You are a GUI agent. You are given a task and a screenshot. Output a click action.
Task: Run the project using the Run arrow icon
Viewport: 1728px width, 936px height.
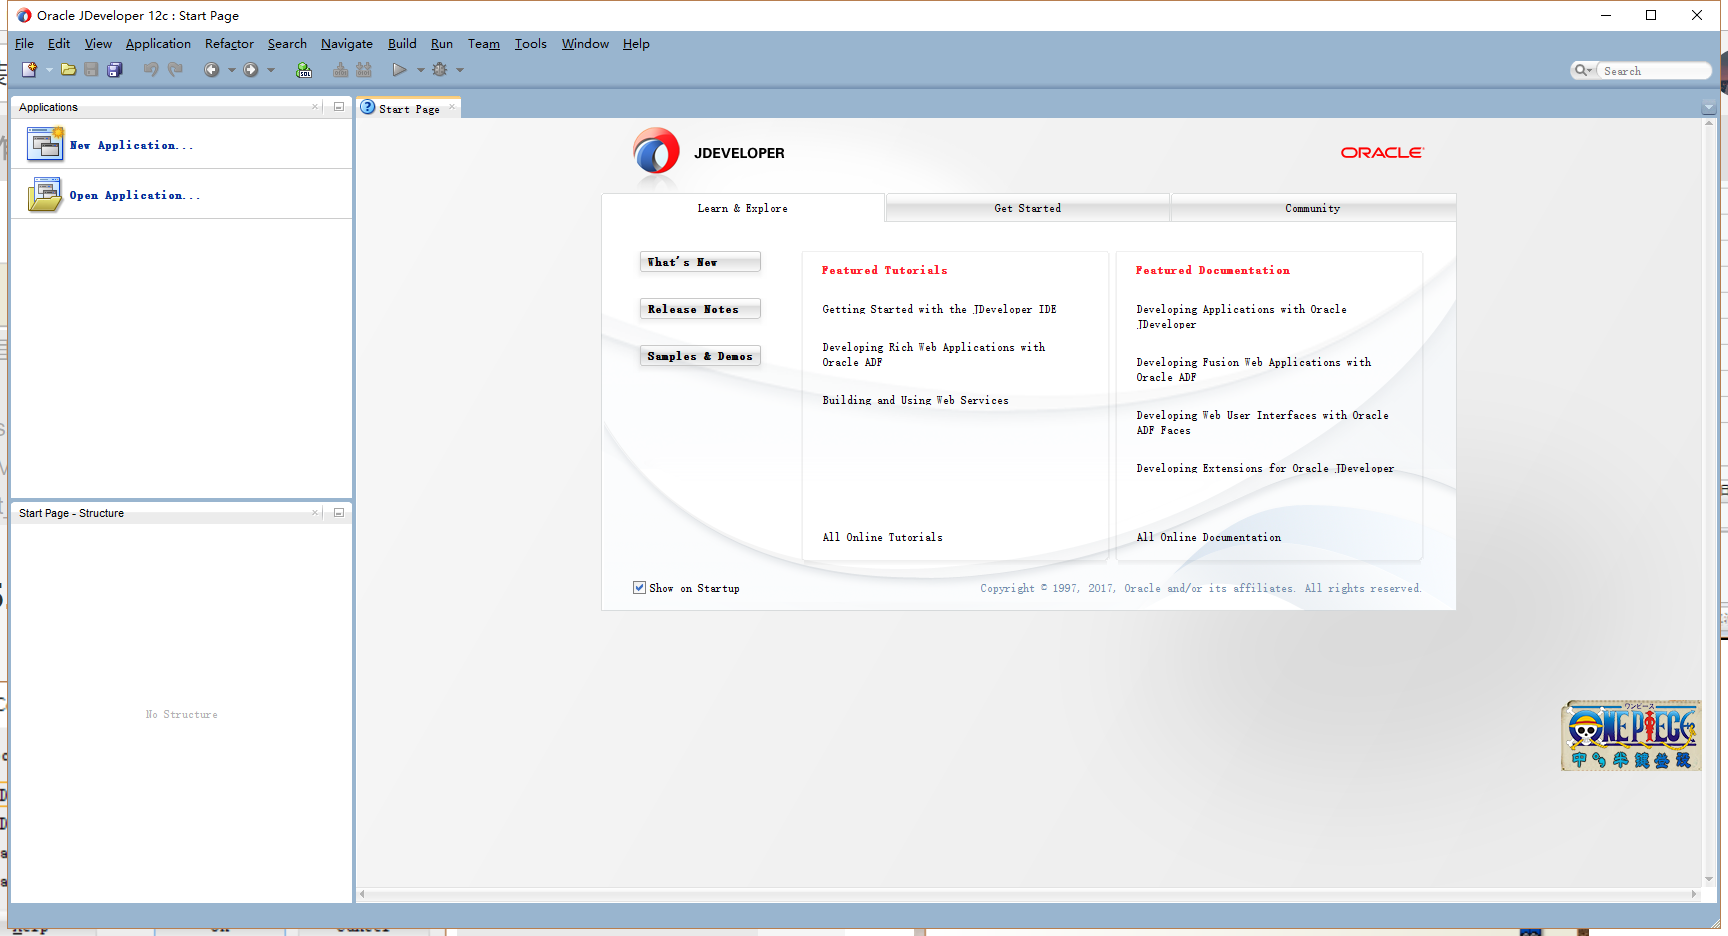(x=399, y=69)
